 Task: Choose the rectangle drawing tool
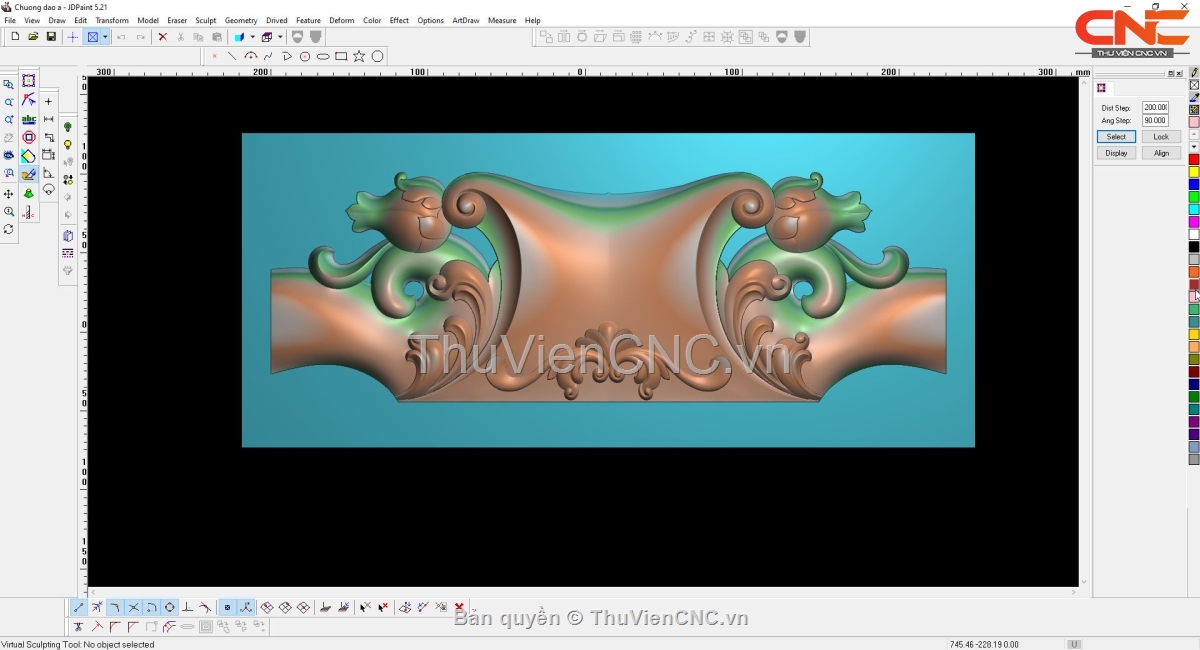click(x=341, y=57)
